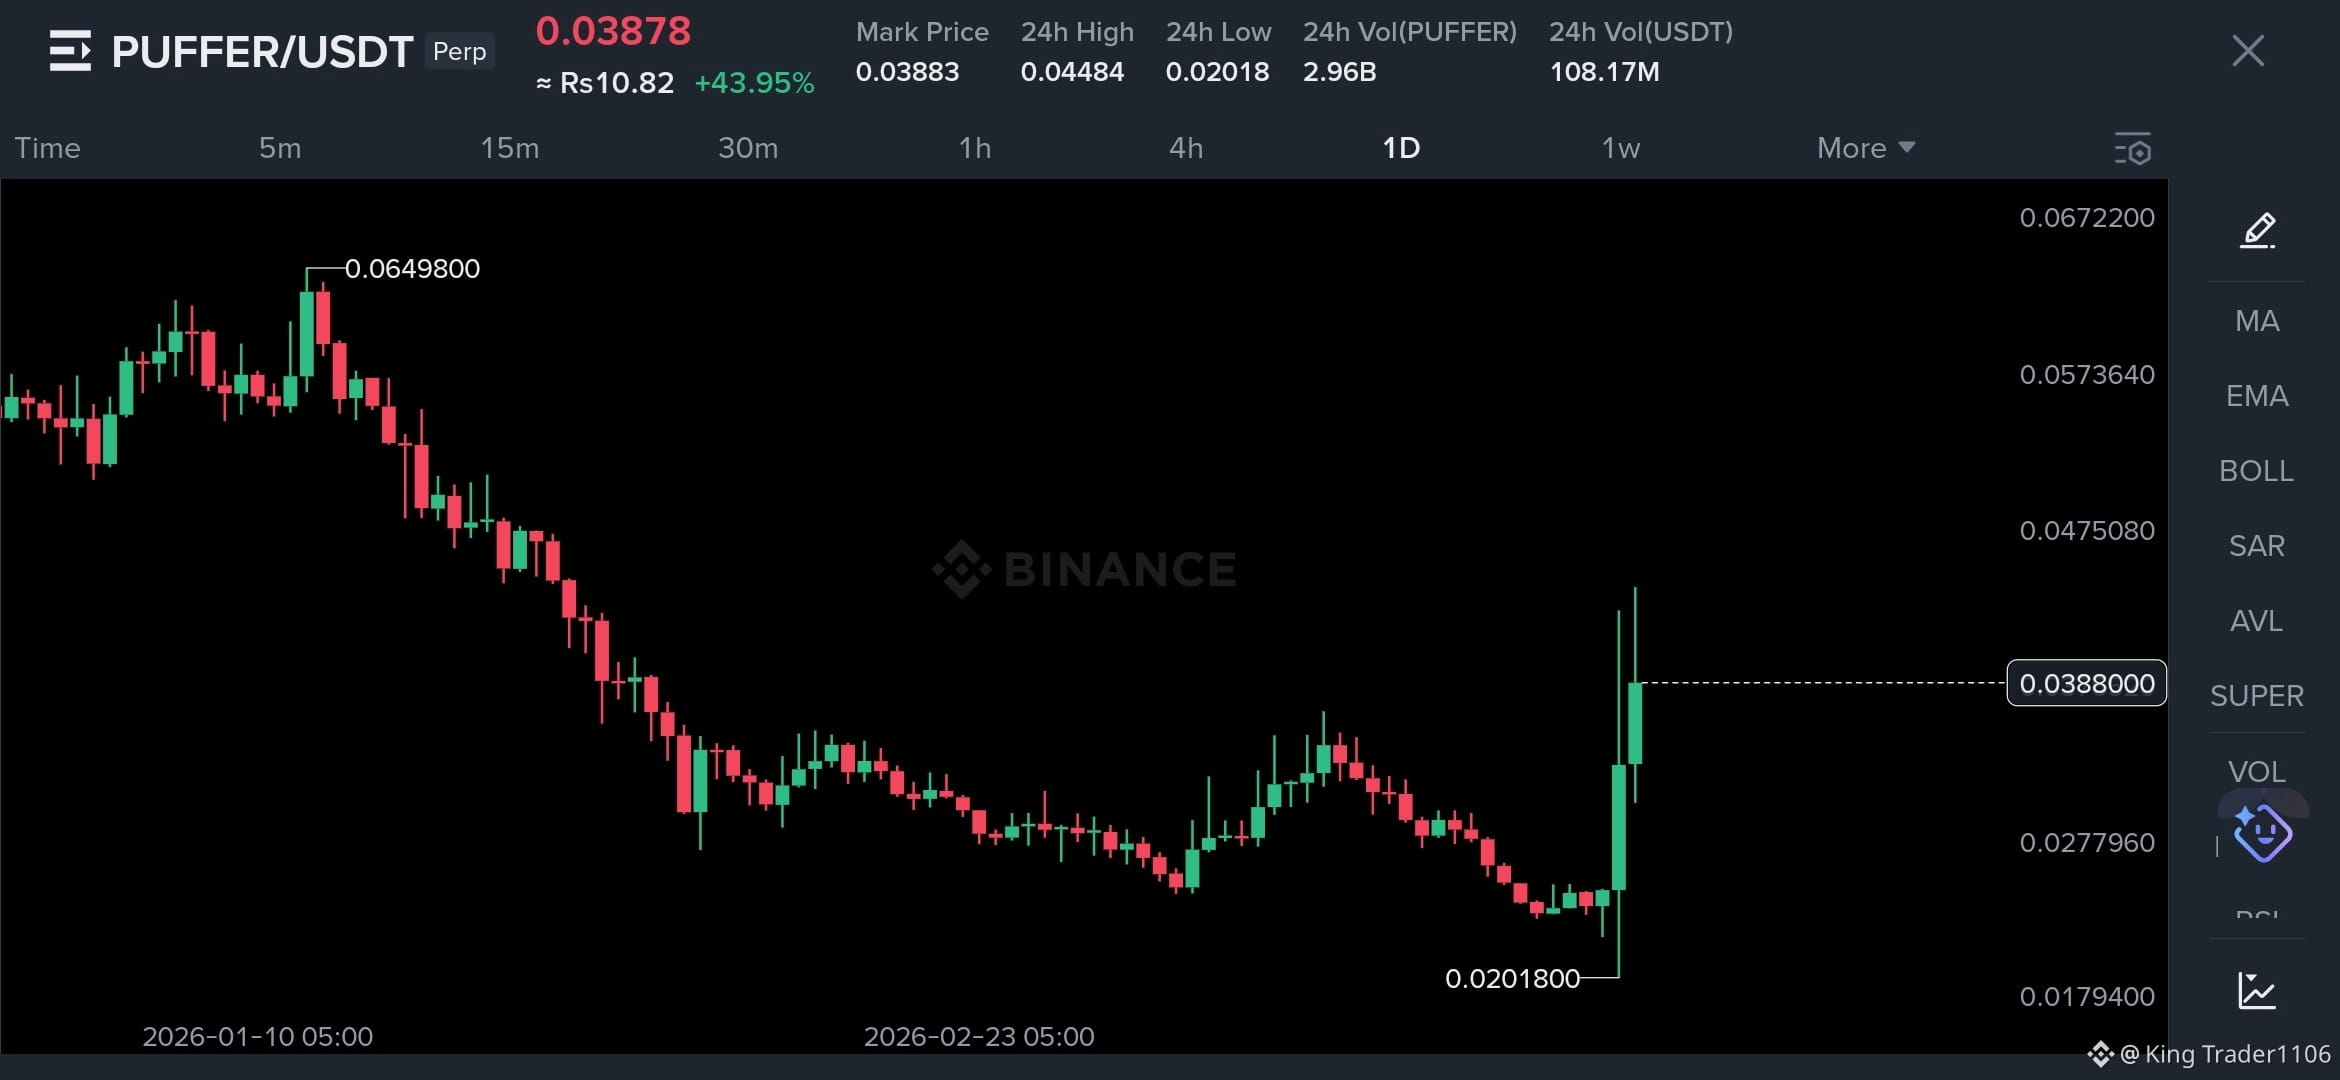Click the 2026-01-10 05:00 date label
The image size is (2340, 1080).
pos(258,1036)
